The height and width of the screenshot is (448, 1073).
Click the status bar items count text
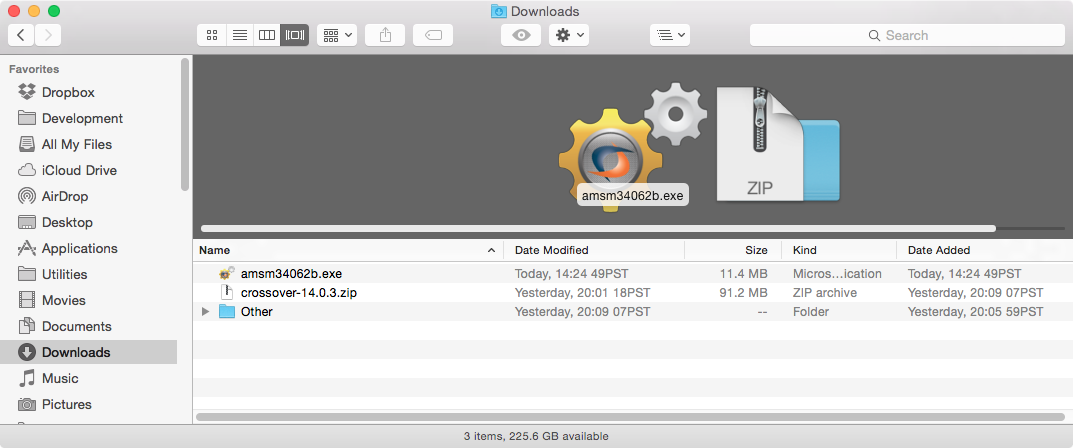[536, 436]
